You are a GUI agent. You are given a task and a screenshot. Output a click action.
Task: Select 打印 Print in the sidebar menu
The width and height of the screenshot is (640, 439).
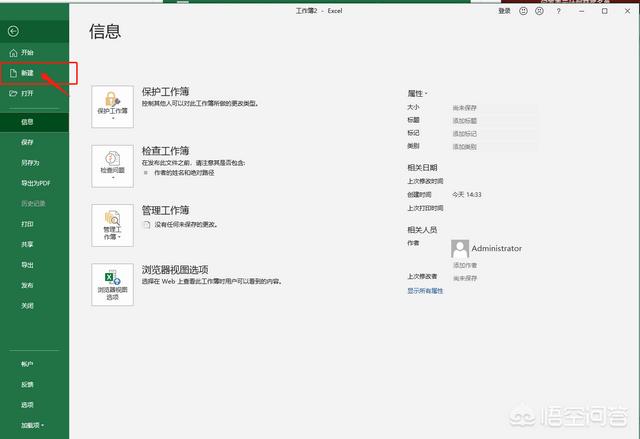click(27, 224)
